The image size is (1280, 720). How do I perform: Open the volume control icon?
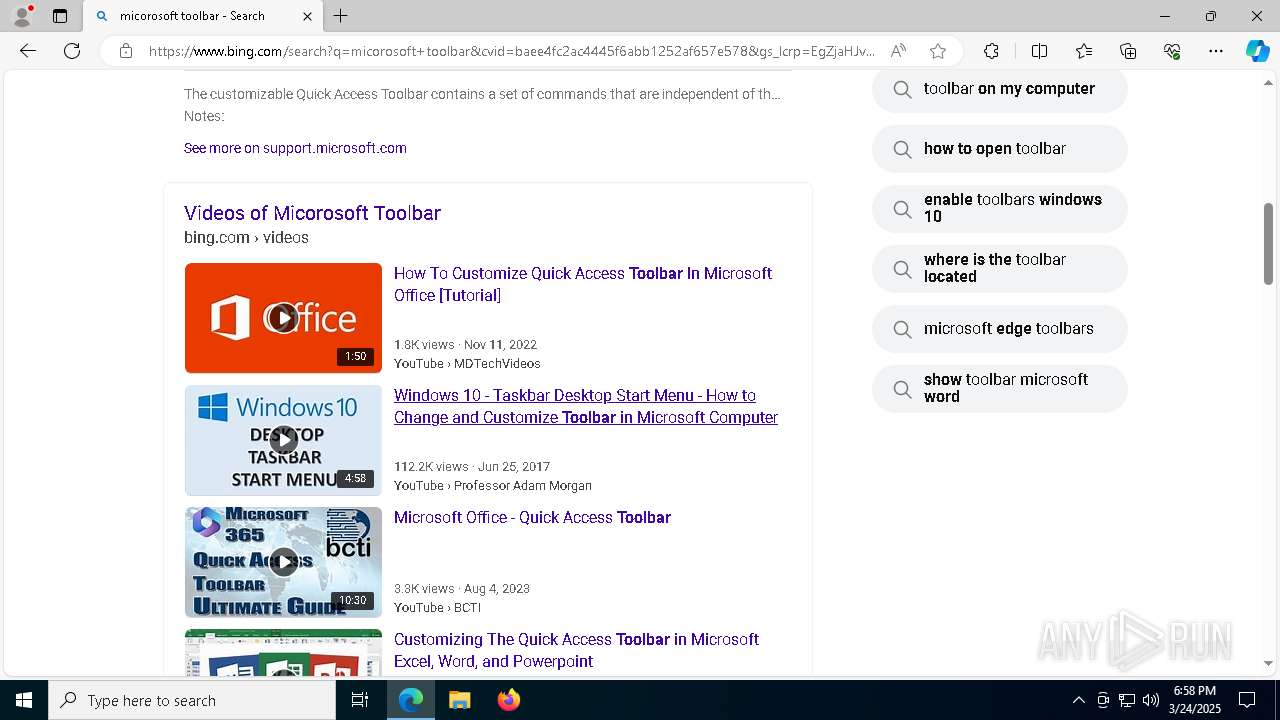tap(1151, 700)
